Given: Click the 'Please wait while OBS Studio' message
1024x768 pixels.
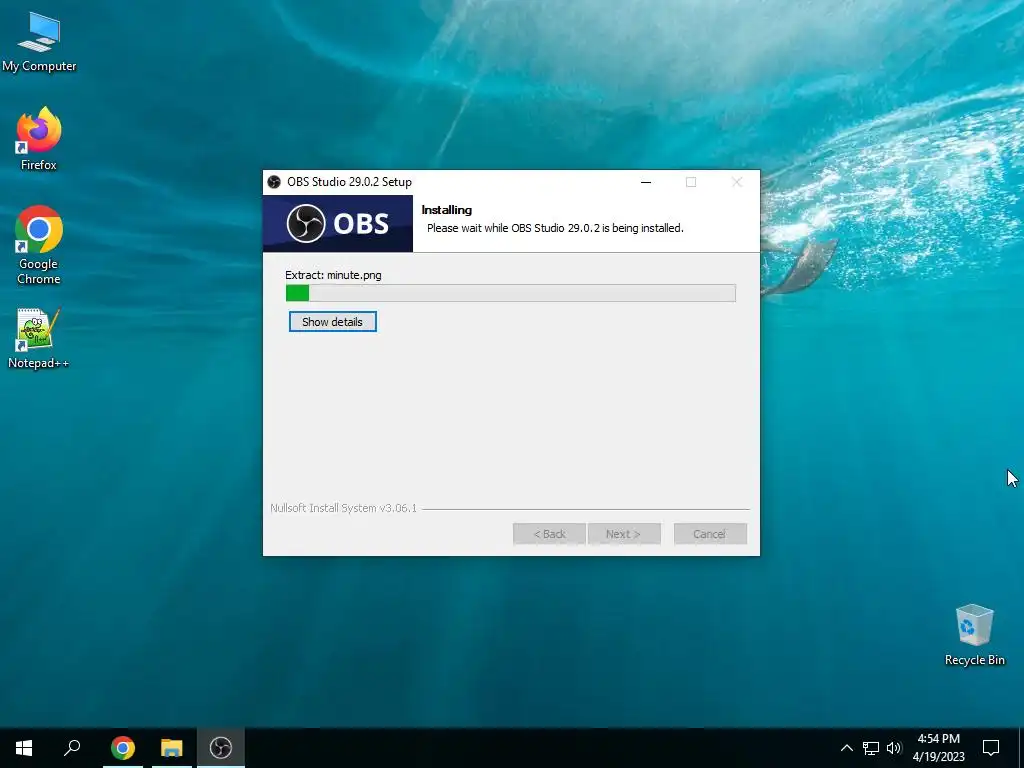Looking at the screenshot, I should coord(555,228).
